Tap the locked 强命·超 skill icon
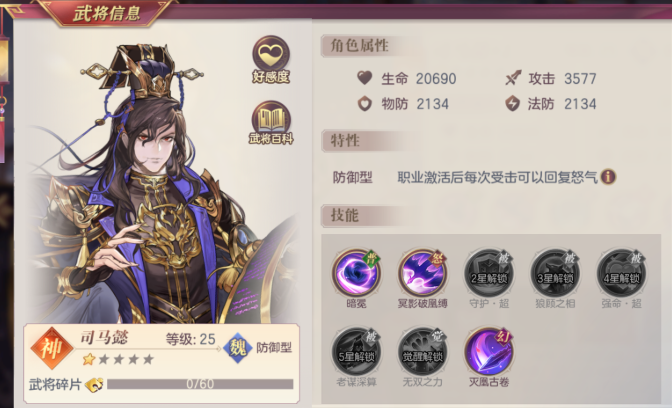The height and width of the screenshot is (408, 672). [621, 273]
